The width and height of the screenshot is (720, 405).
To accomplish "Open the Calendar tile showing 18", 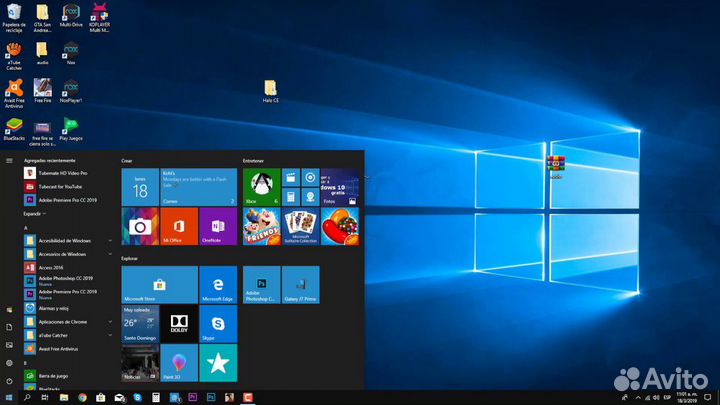I will pyautogui.click(x=140, y=187).
